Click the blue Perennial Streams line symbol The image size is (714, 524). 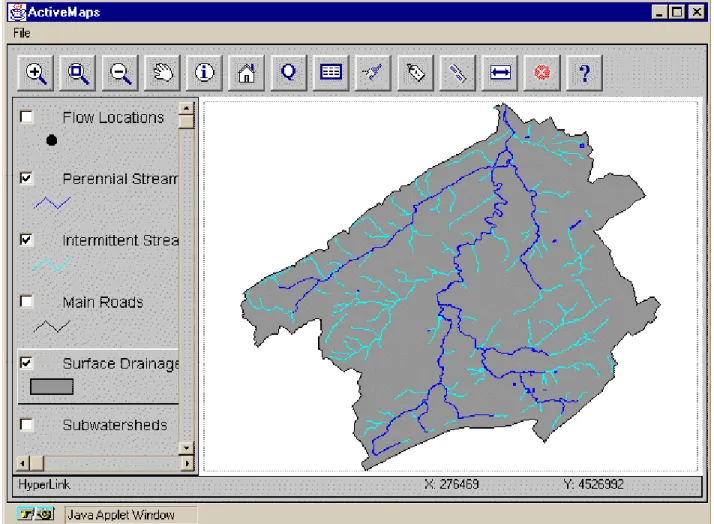click(x=53, y=203)
